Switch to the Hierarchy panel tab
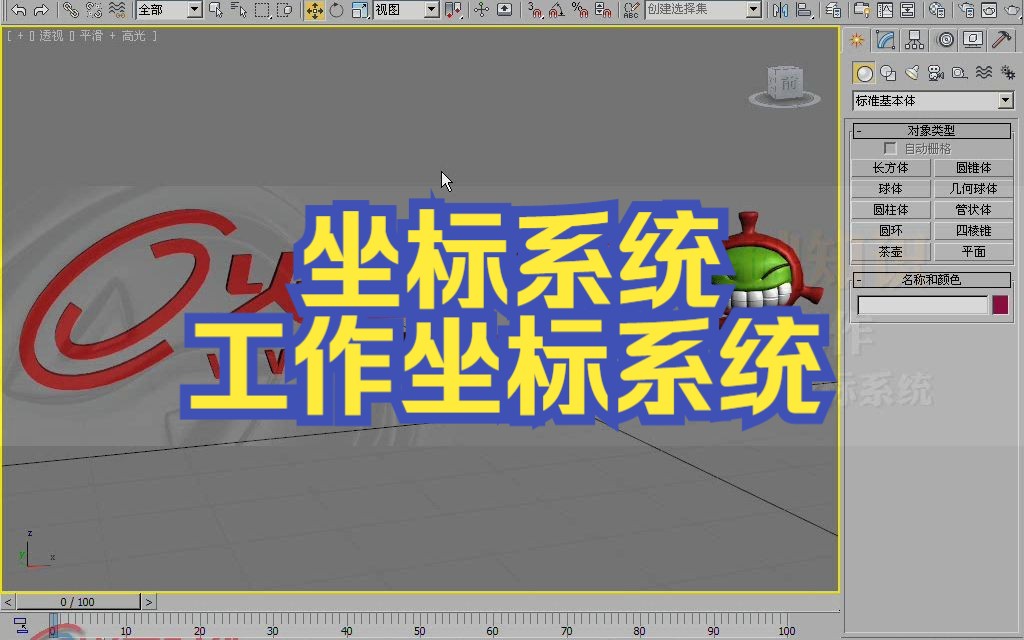Viewport: 1024px width, 640px height. click(913, 39)
